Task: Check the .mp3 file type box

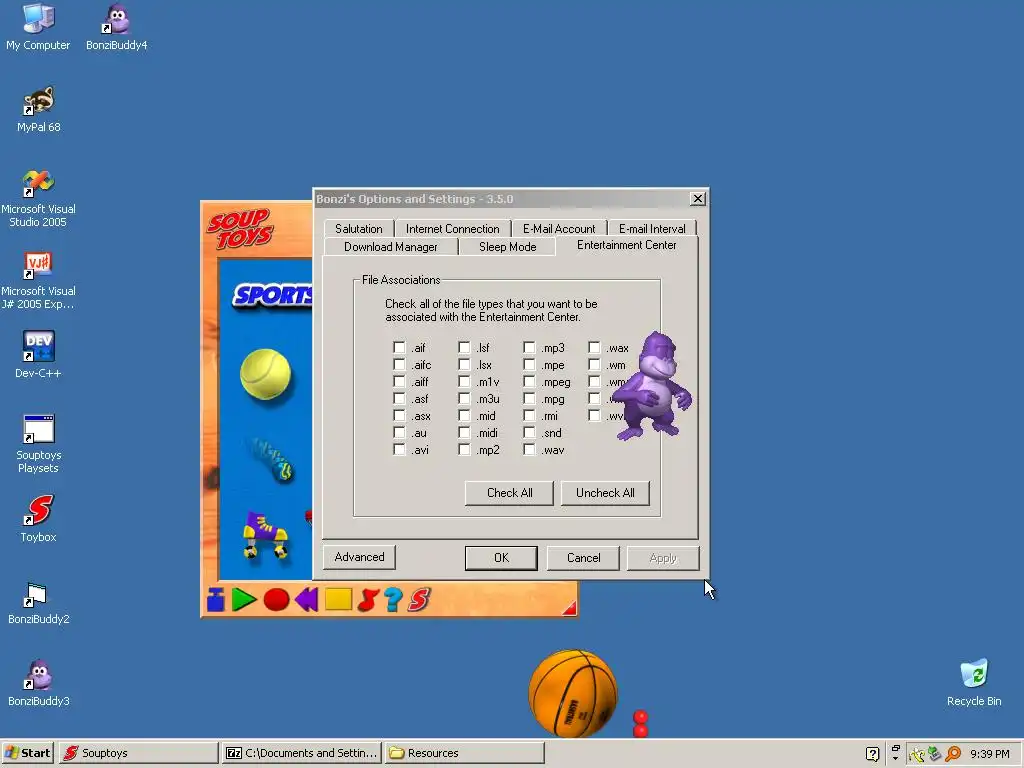Action: (x=529, y=347)
